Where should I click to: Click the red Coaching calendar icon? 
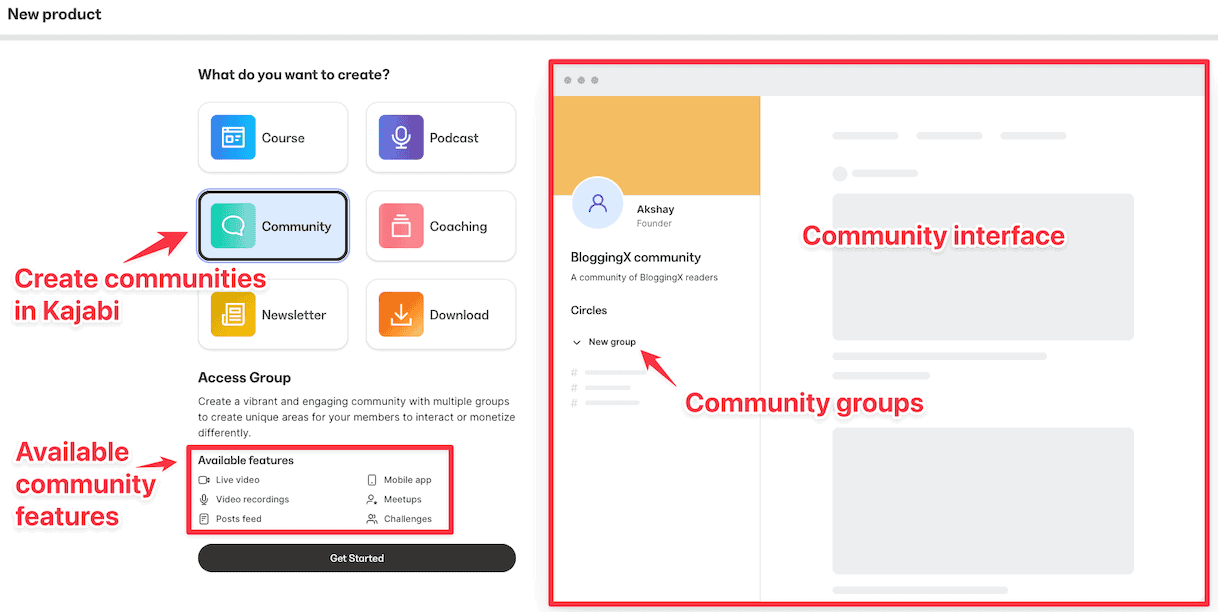click(x=399, y=226)
